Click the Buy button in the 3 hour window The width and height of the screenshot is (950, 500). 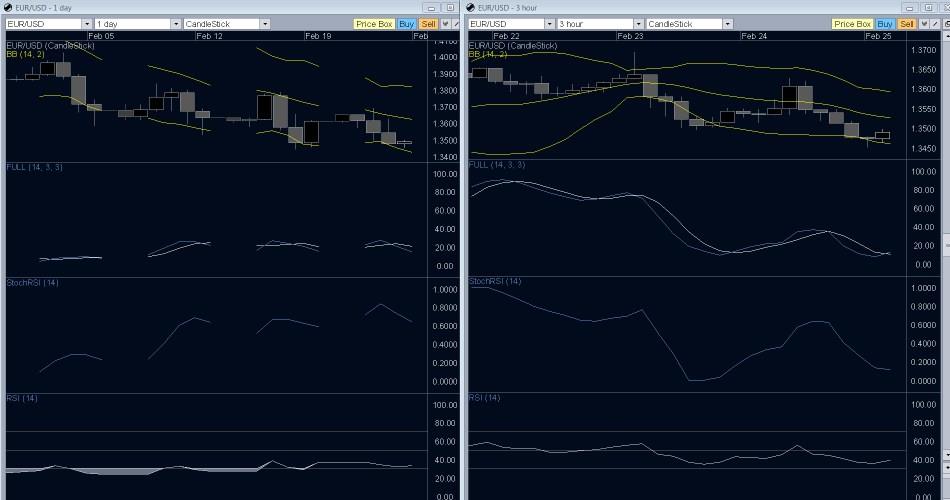[885, 24]
